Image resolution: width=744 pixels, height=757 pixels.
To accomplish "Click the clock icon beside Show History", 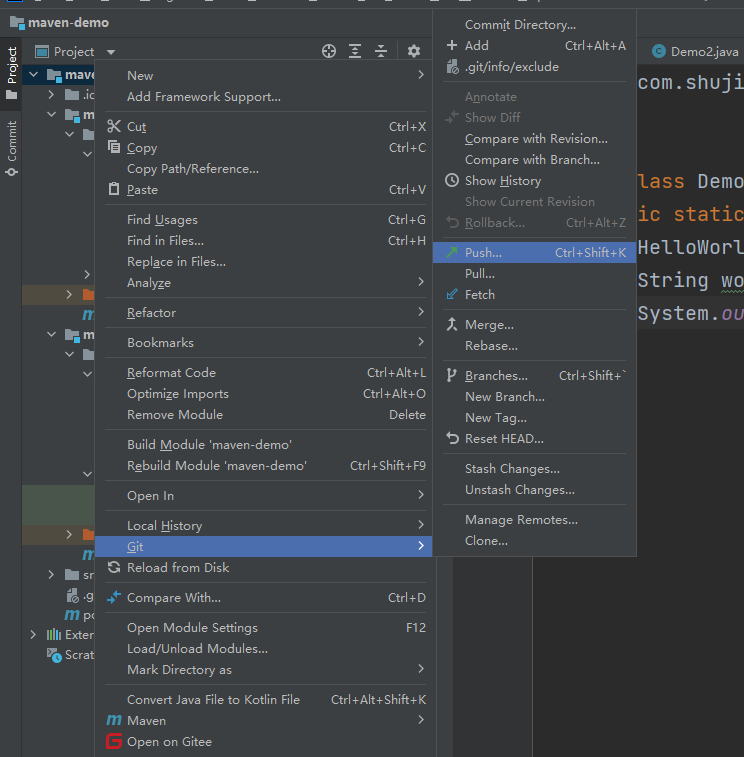I will pos(452,181).
